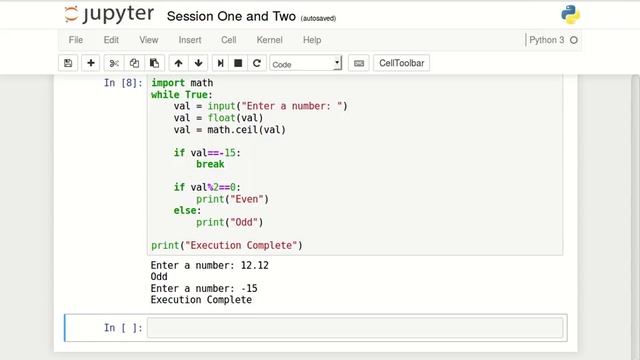This screenshot has height=360, width=640.
Task: Click the print("Execution Complete") line
Action: pyautogui.click(x=227, y=246)
